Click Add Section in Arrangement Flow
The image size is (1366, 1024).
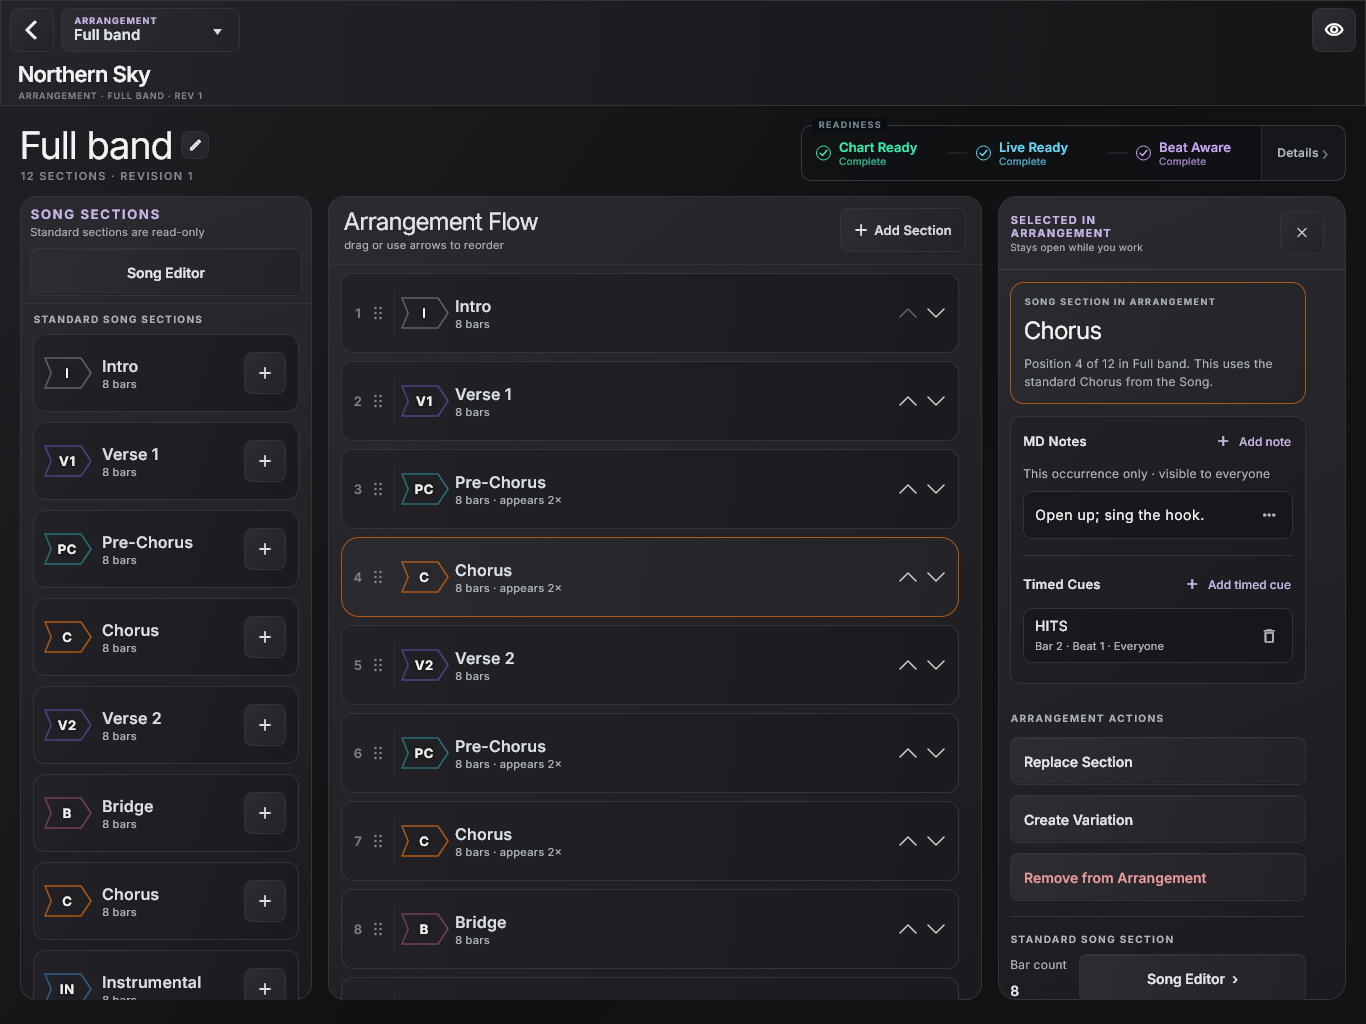[903, 230]
